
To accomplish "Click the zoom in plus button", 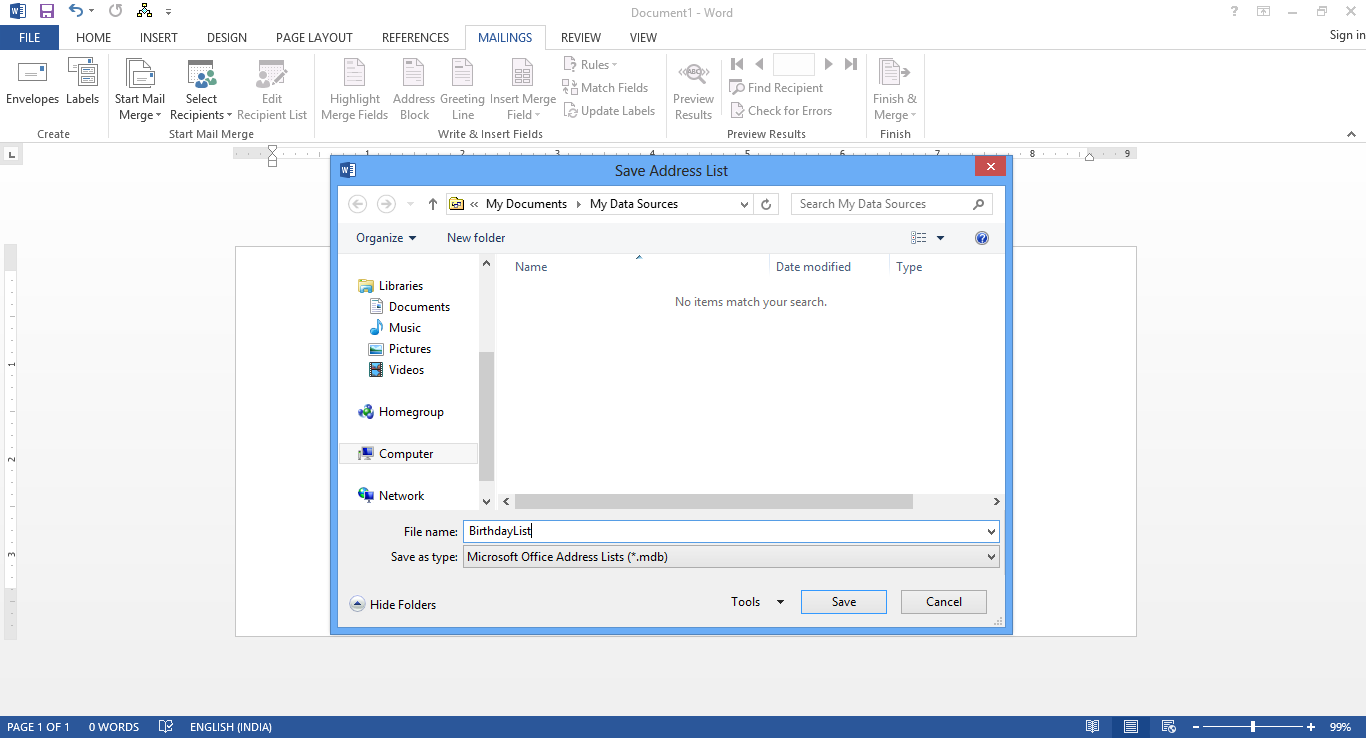I will tap(1311, 727).
